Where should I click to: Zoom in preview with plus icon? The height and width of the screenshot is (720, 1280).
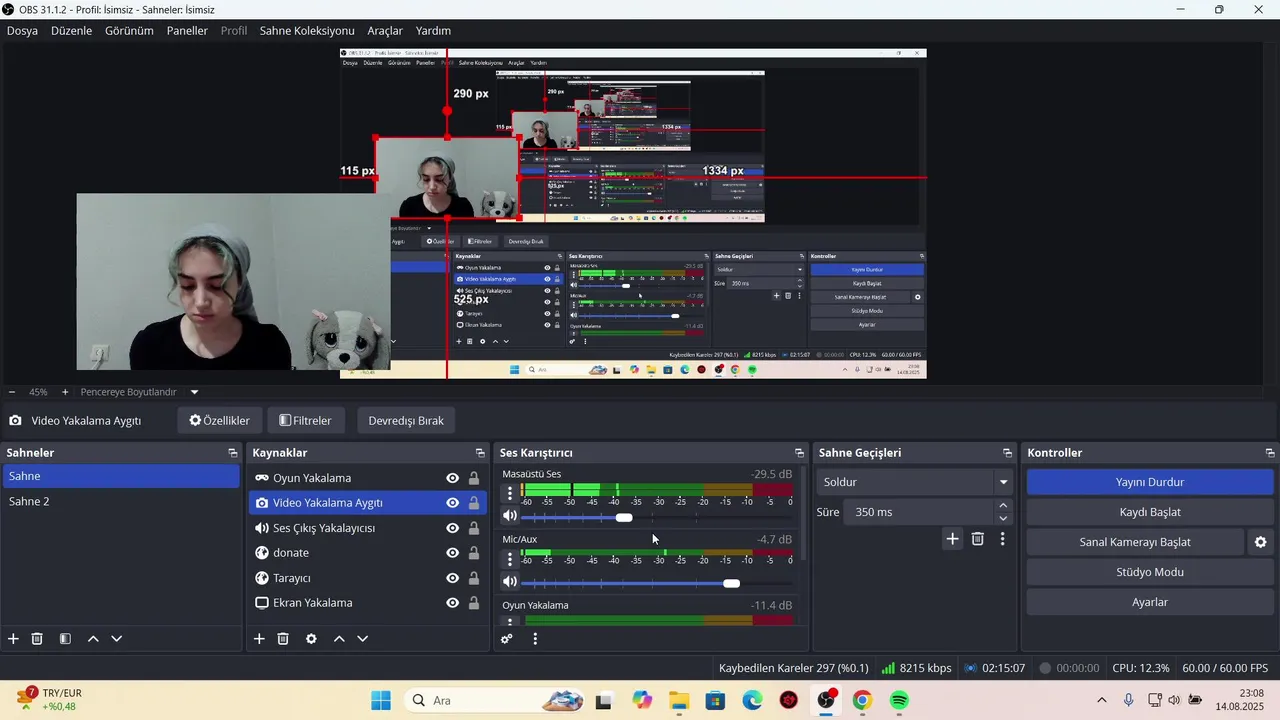[65, 392]
